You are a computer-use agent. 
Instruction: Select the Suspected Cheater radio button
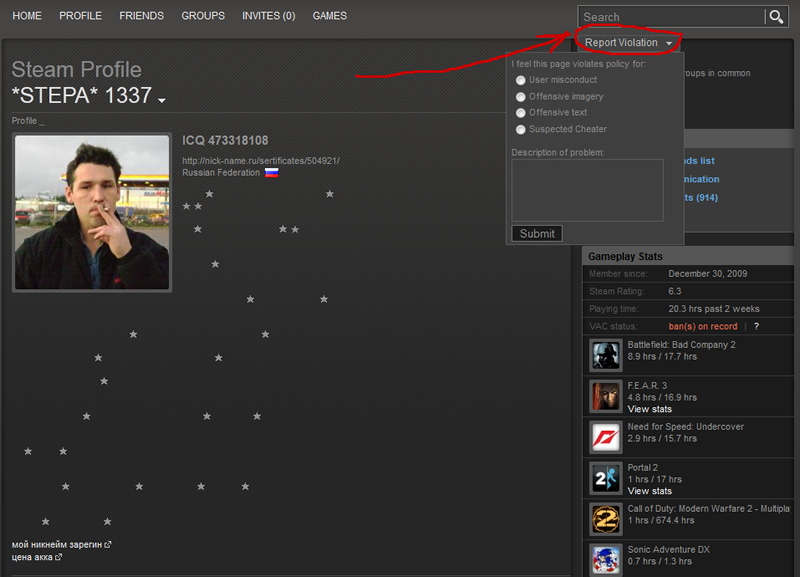point(520,130)
